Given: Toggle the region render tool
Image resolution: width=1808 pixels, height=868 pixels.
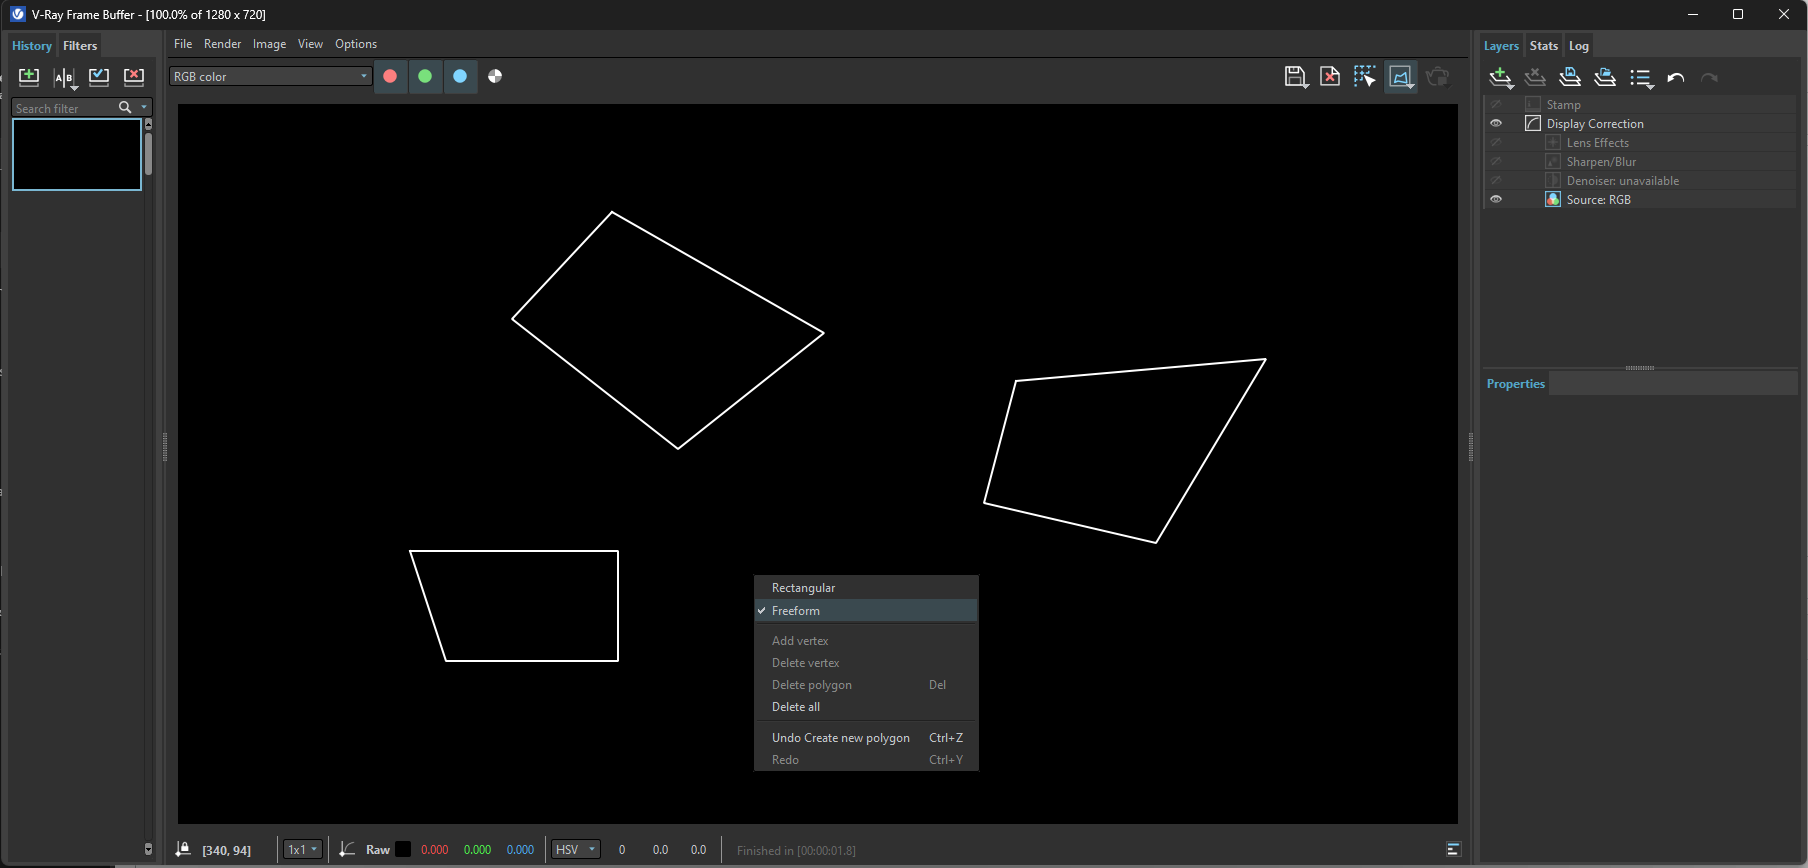Looking at the screenshot, I should click(x=1401, y=77).
